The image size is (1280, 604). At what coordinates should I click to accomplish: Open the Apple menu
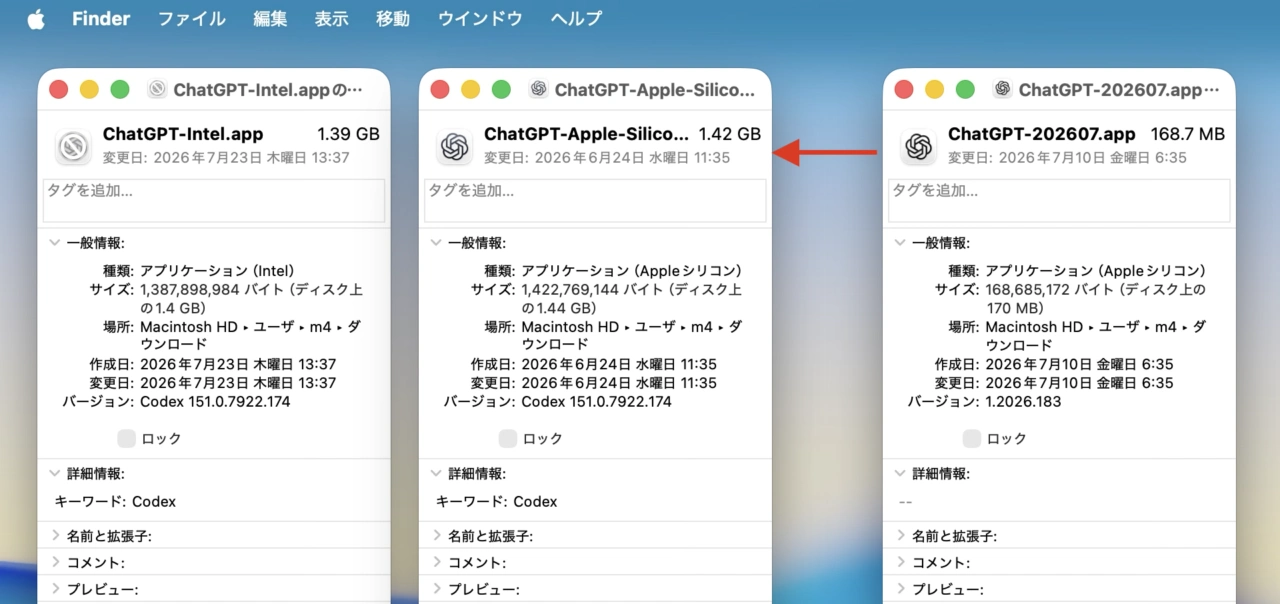coord(36,19)
